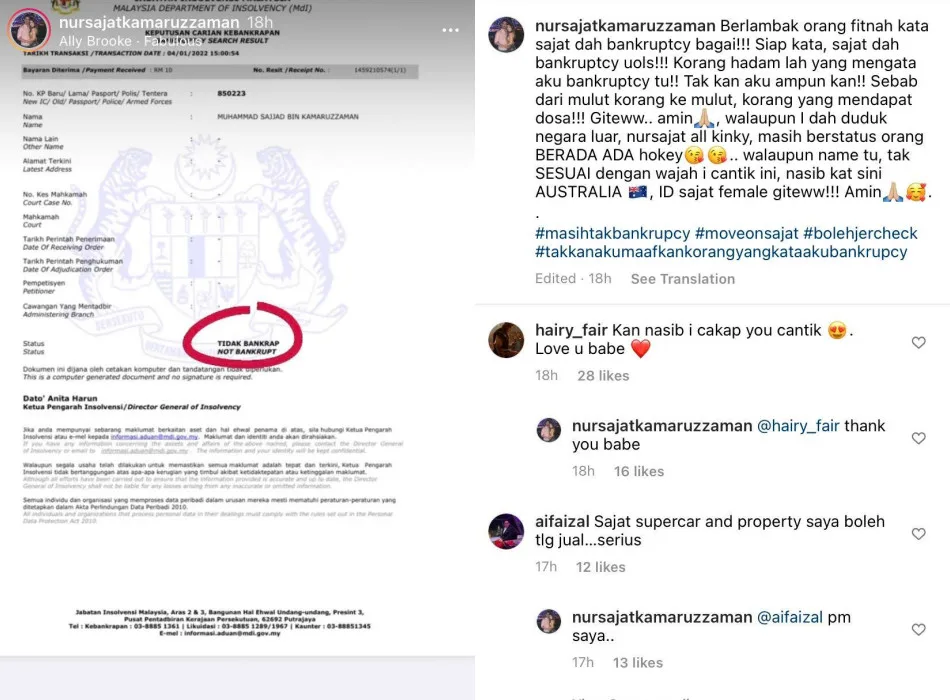Open the @aifaizal mention link

point(789,618)
